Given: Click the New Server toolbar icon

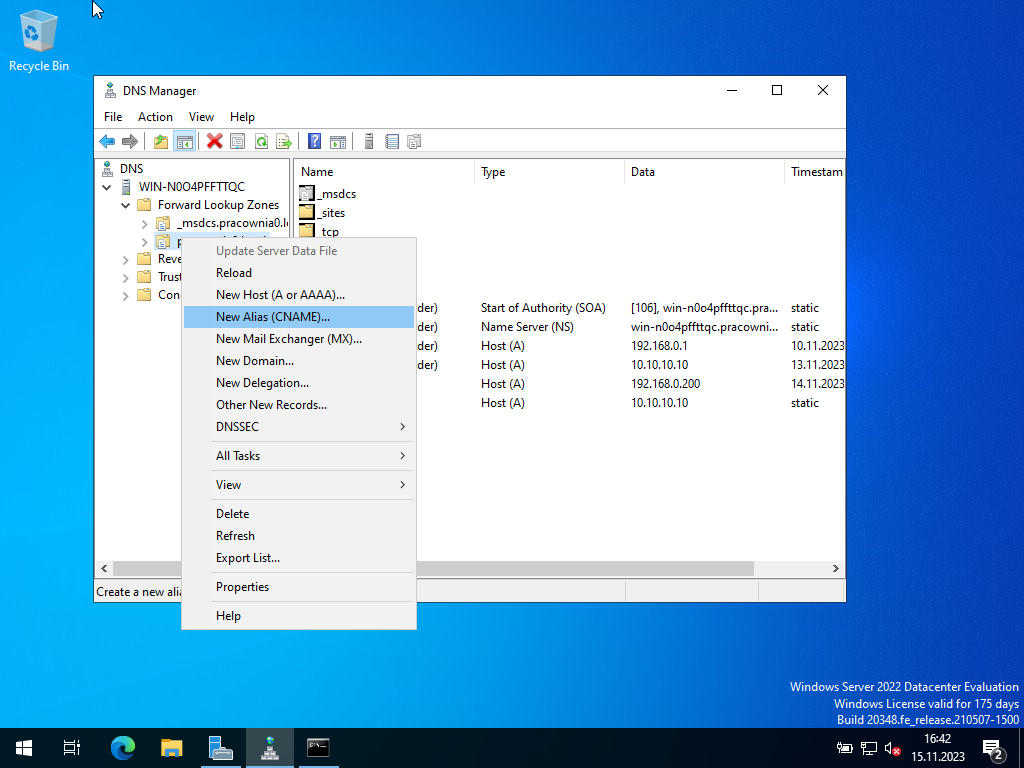Looking at the screenshot, I should [368, 141].
